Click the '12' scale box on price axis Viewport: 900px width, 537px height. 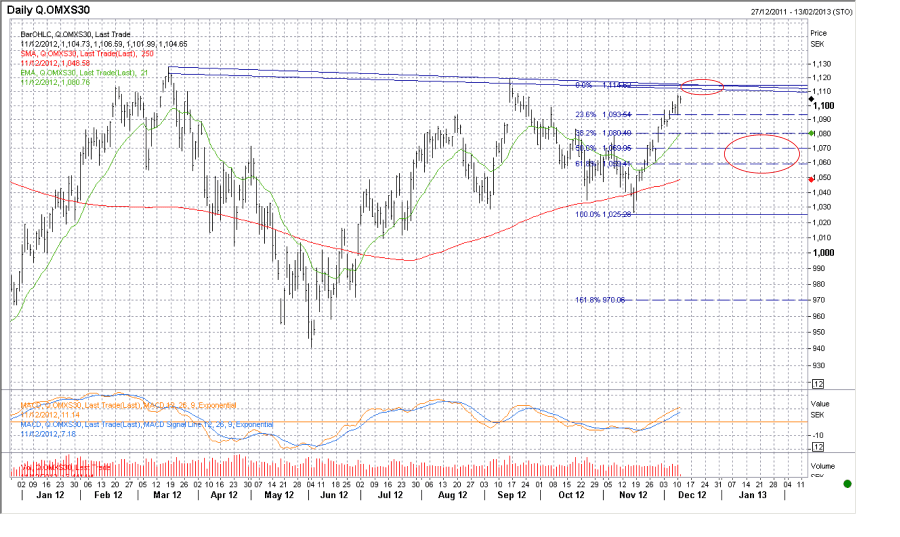click(817, 384)
